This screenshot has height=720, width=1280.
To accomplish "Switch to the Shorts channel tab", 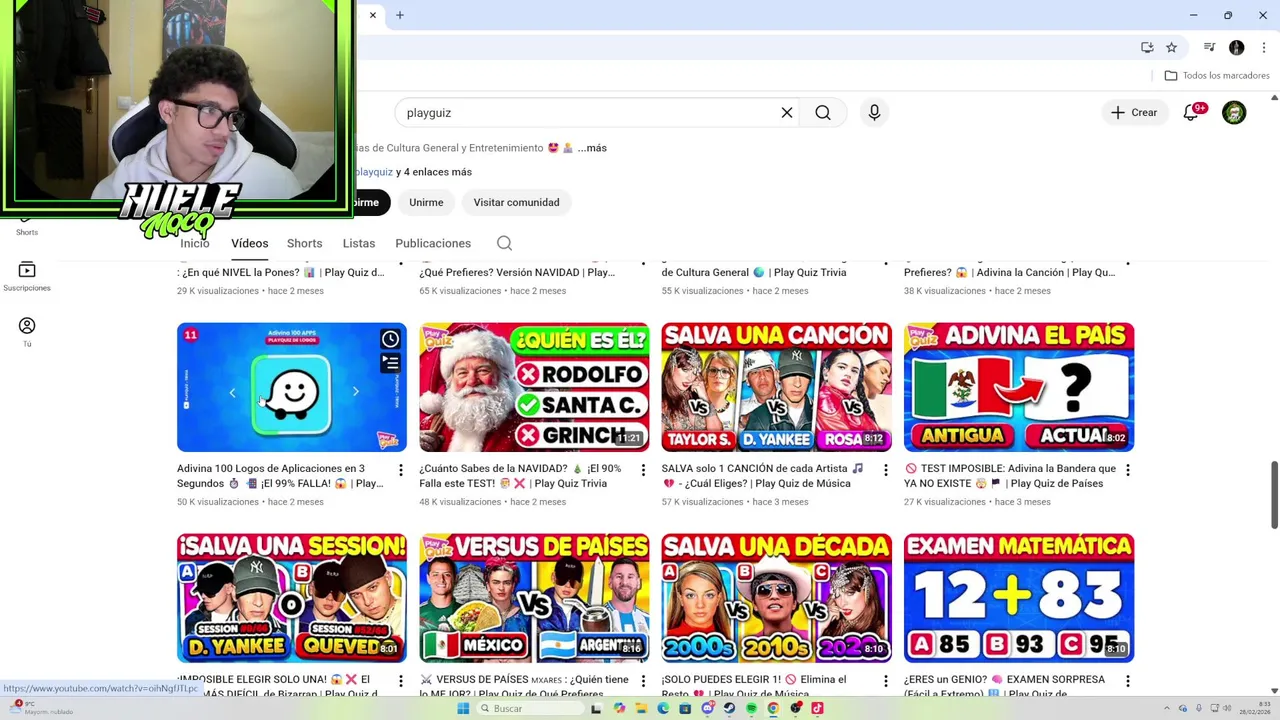I will [x=305, y=243].
